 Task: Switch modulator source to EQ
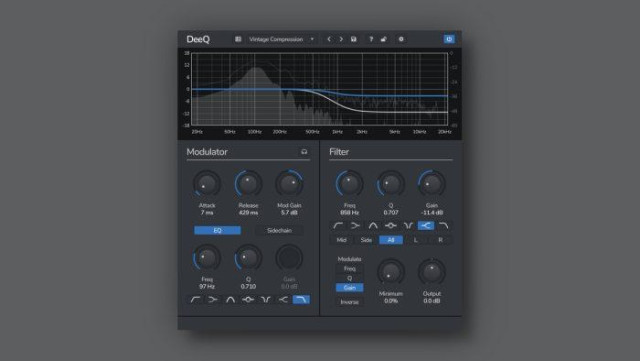tap(218, 230)
